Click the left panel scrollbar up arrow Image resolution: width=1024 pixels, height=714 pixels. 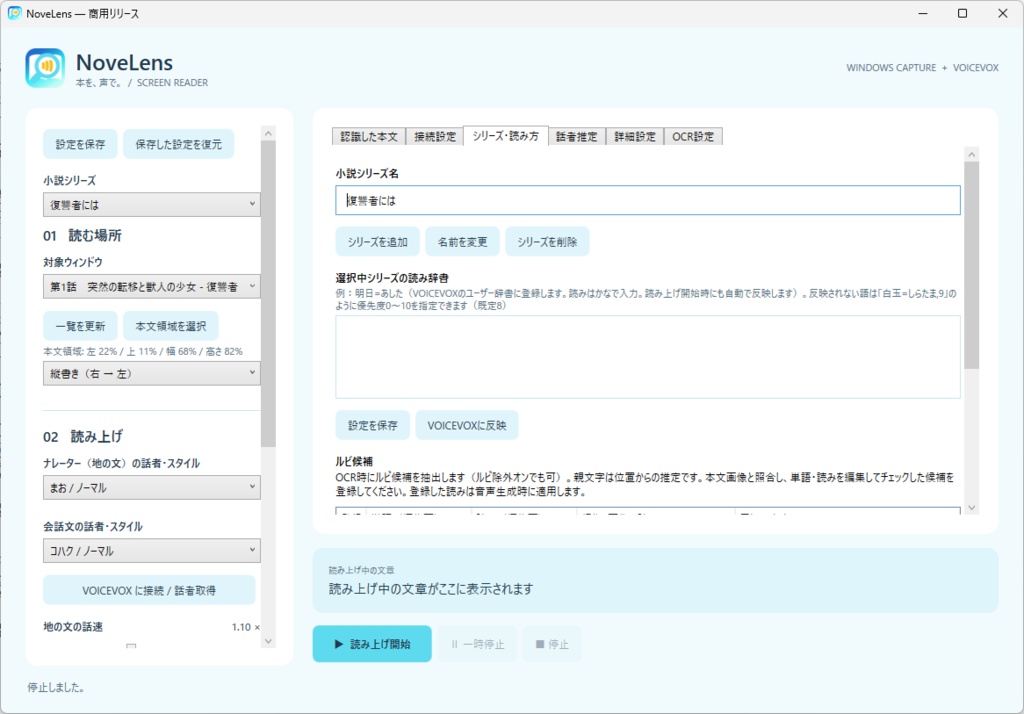point(268,133)
